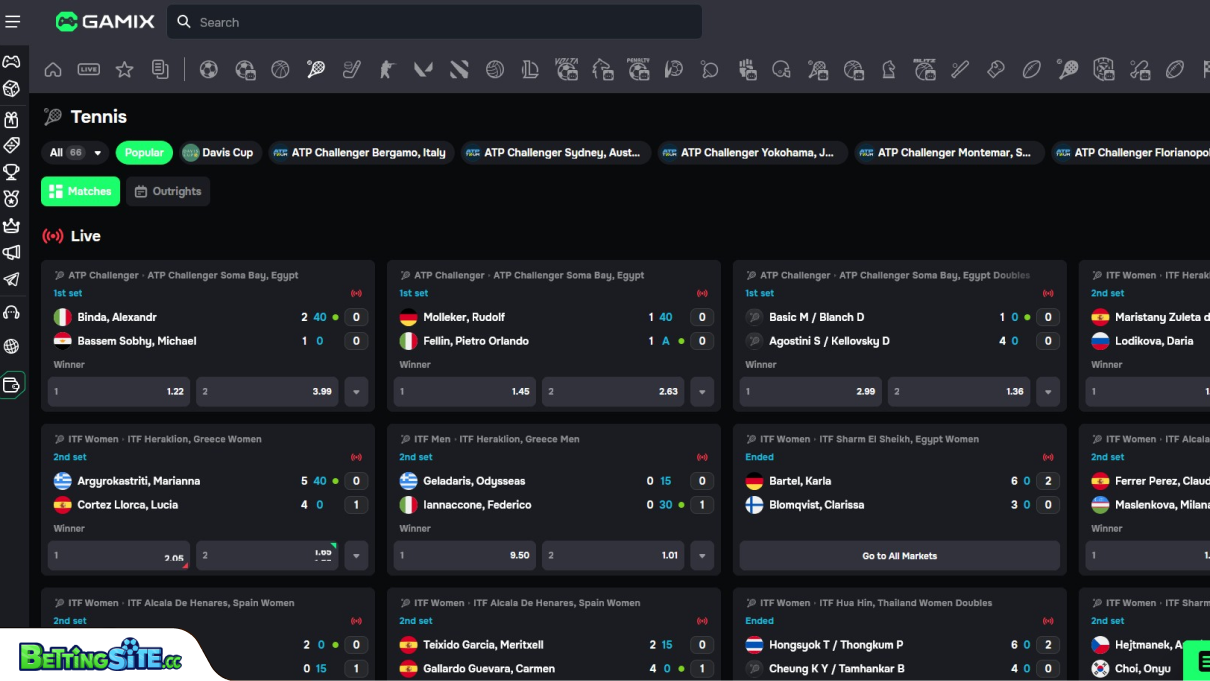Enable the Davis Cup filter

(220, 152)
